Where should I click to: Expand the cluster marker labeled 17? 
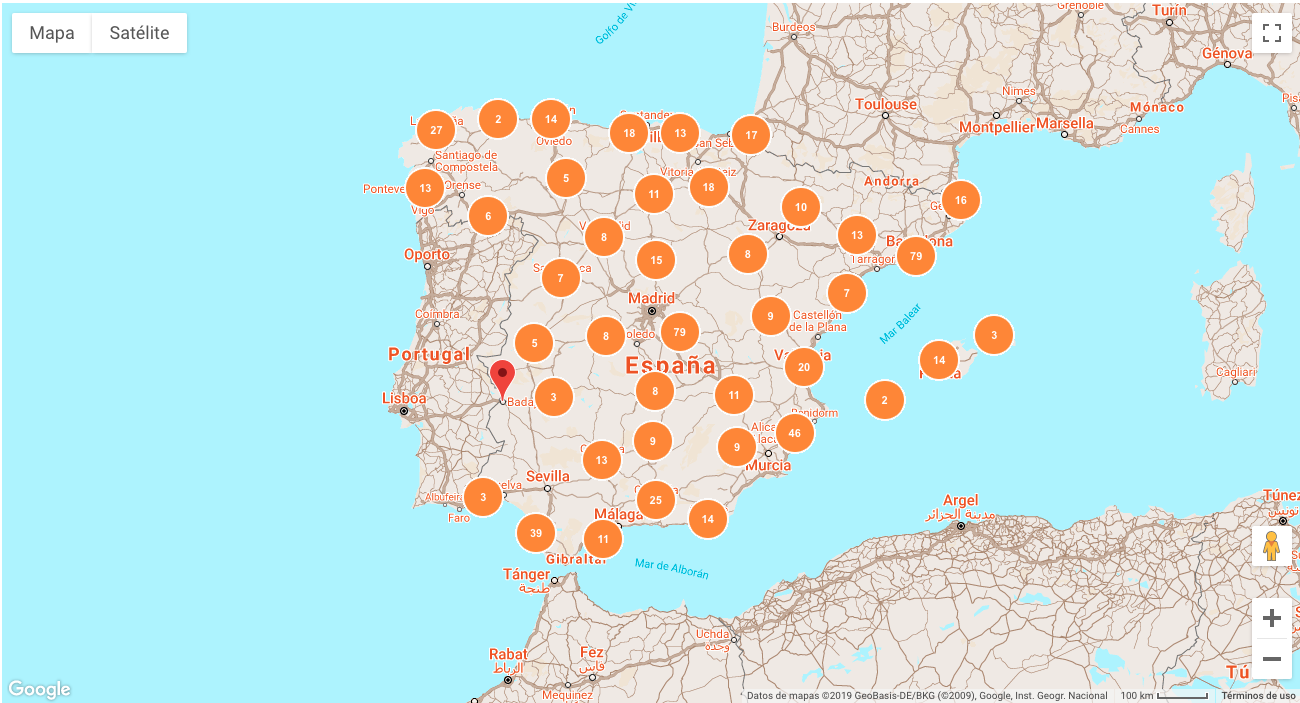751,135
